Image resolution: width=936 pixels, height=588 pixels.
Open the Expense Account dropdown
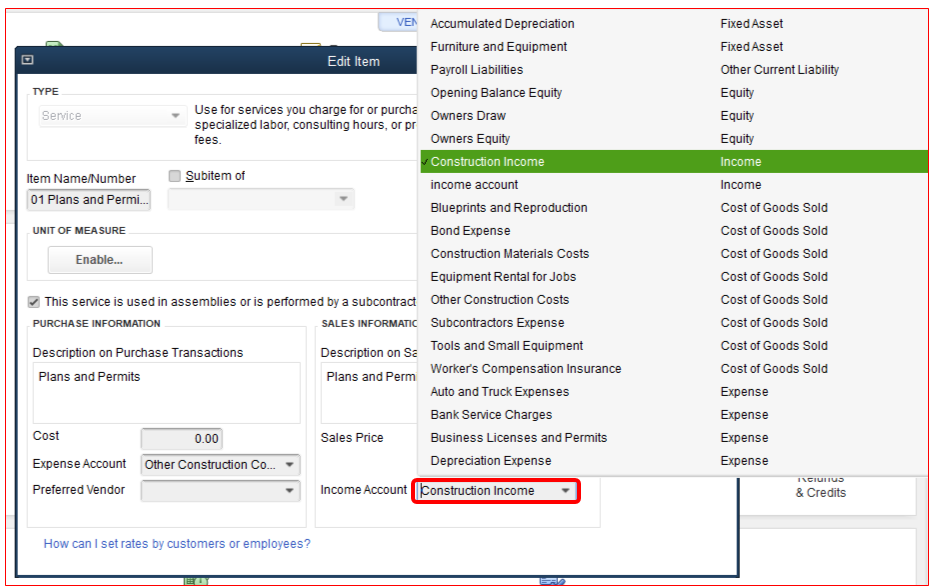click(x=292, y=465)
